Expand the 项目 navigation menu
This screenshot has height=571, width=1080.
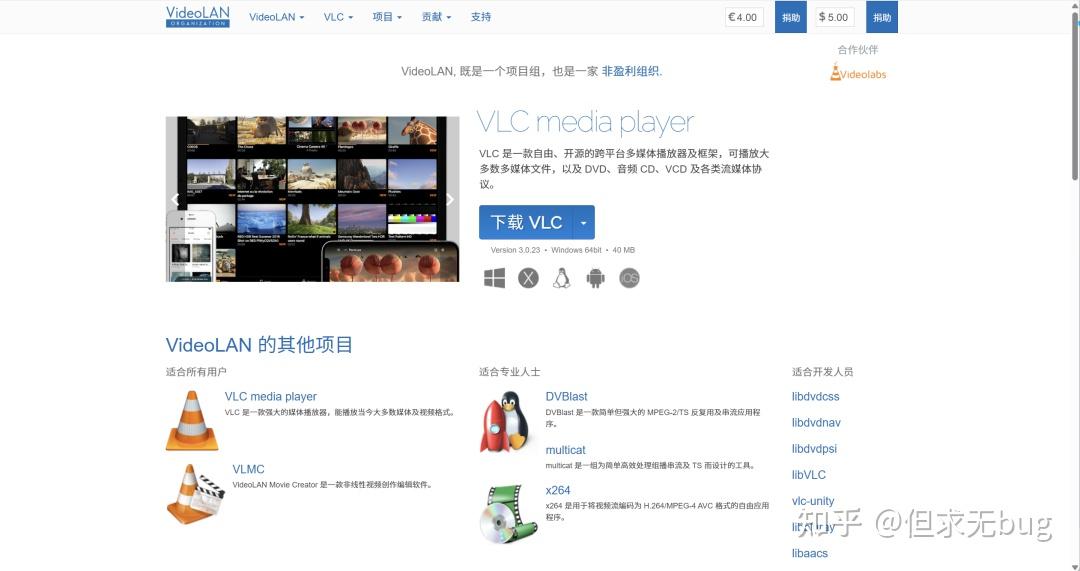pos(387,17)
